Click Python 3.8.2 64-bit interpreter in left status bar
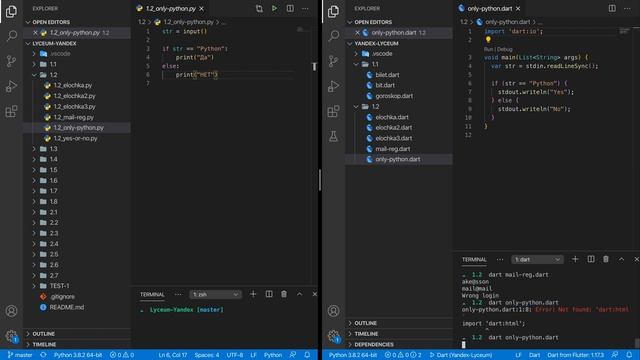640x360 pixels. (x=78, y=355)
